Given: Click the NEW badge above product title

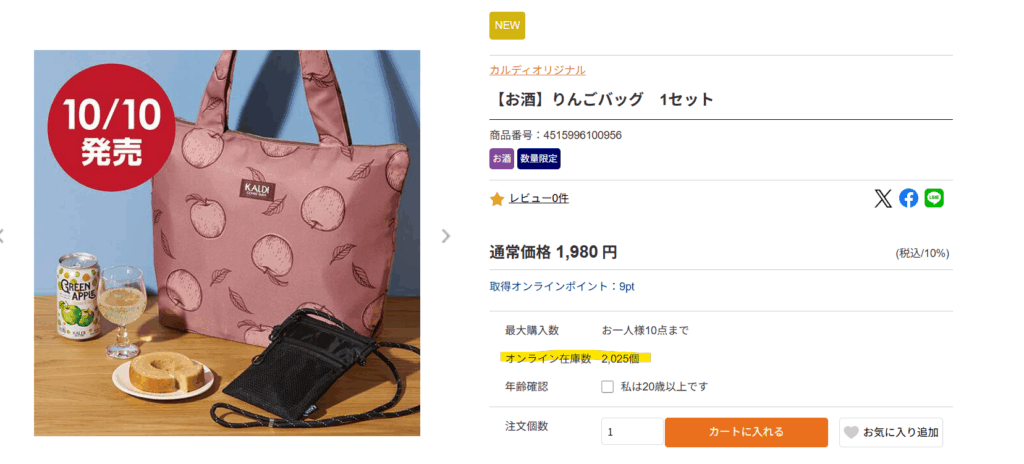Looking at the screenshot, I should pyautogui.click(x=507, y=25).
